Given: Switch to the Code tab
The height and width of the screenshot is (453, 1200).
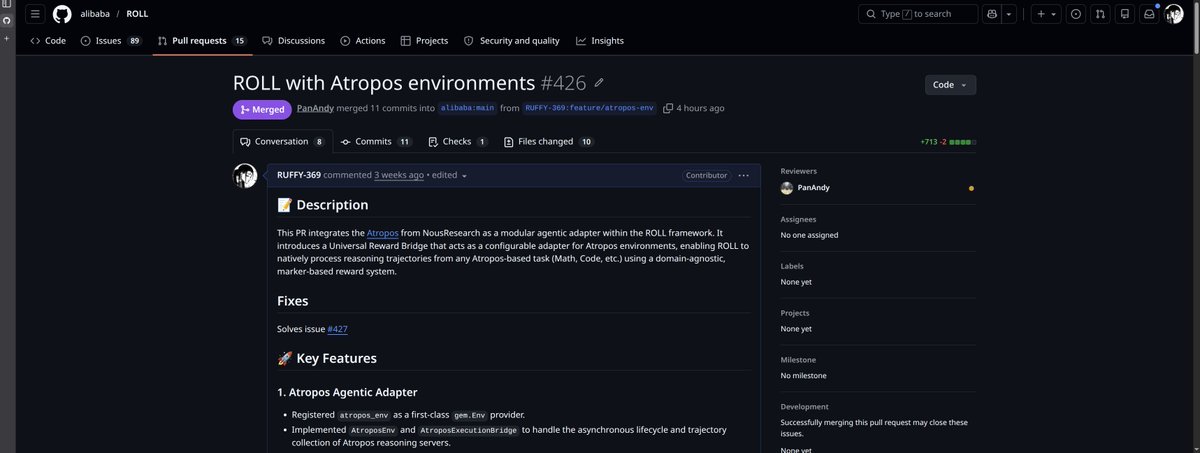Looking at the screenshot, I should tap(48, 41).
